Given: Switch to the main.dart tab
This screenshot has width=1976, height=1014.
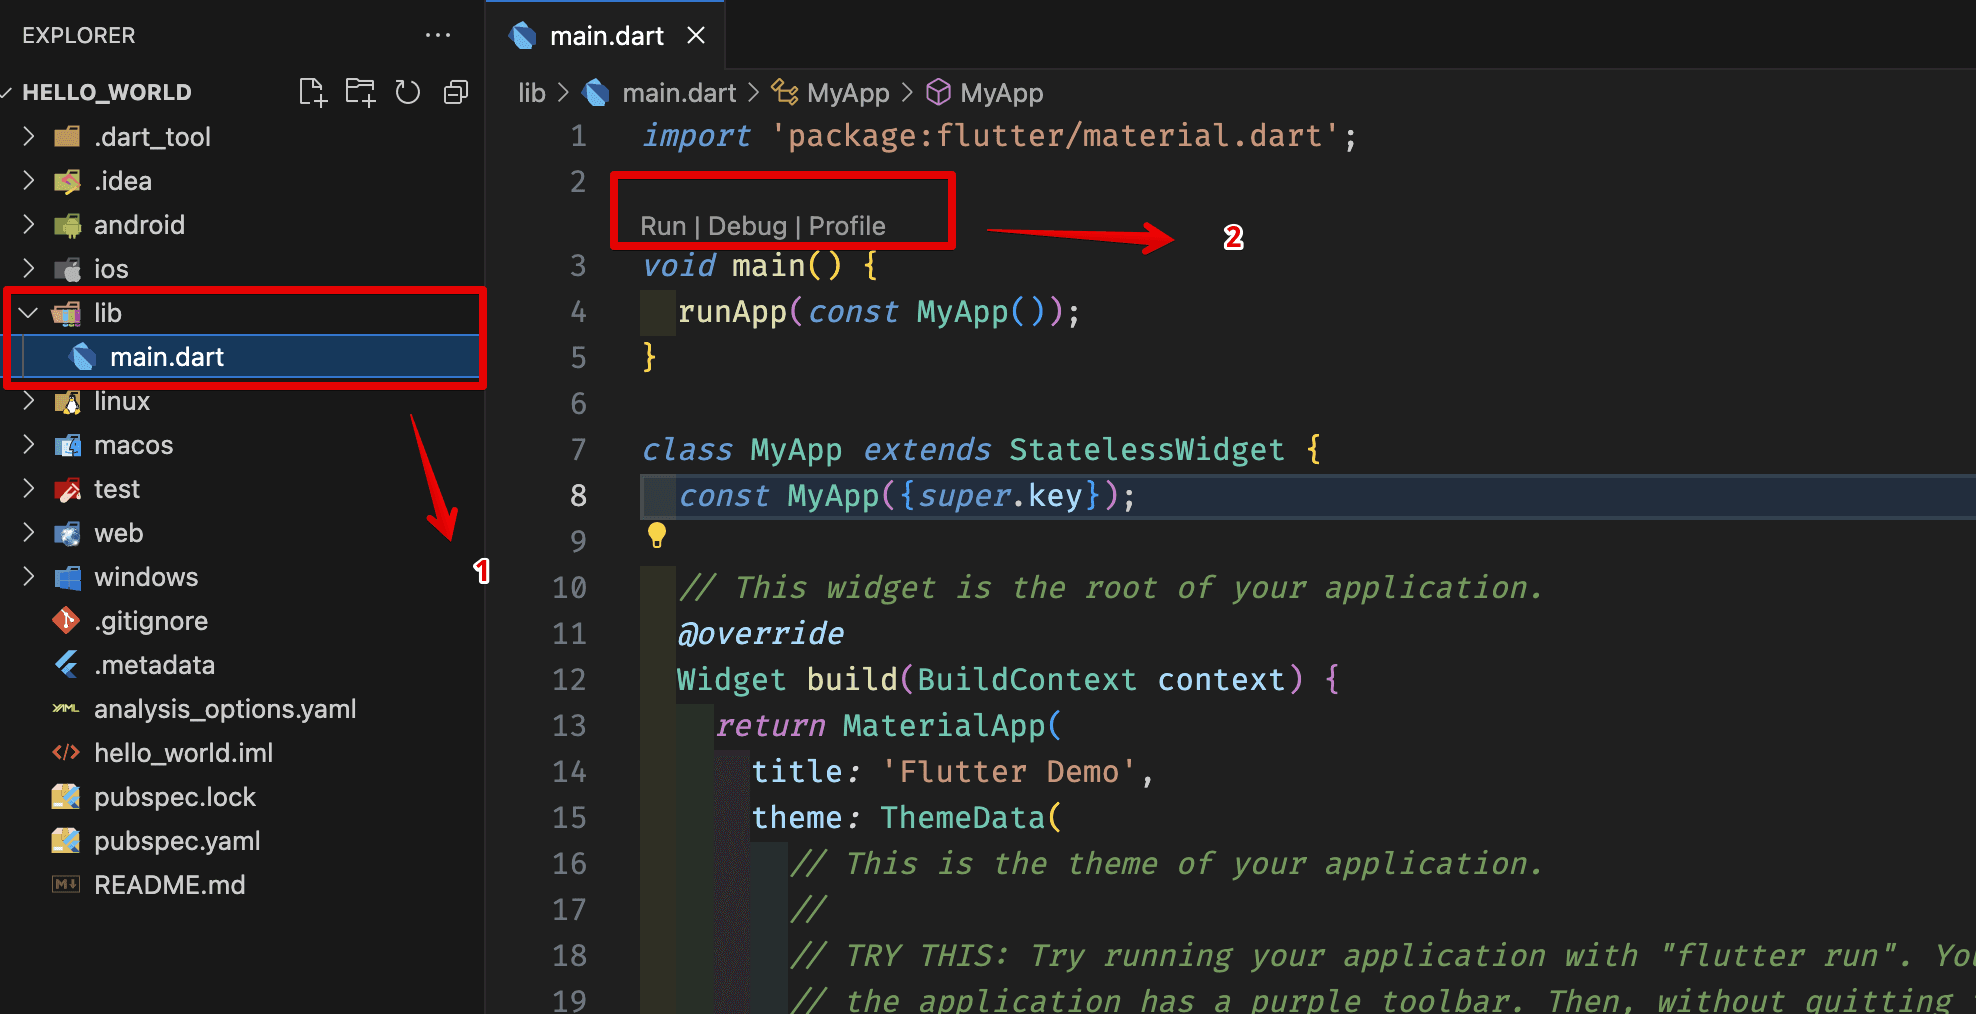Looking at the screenshot, I should 606,36.
